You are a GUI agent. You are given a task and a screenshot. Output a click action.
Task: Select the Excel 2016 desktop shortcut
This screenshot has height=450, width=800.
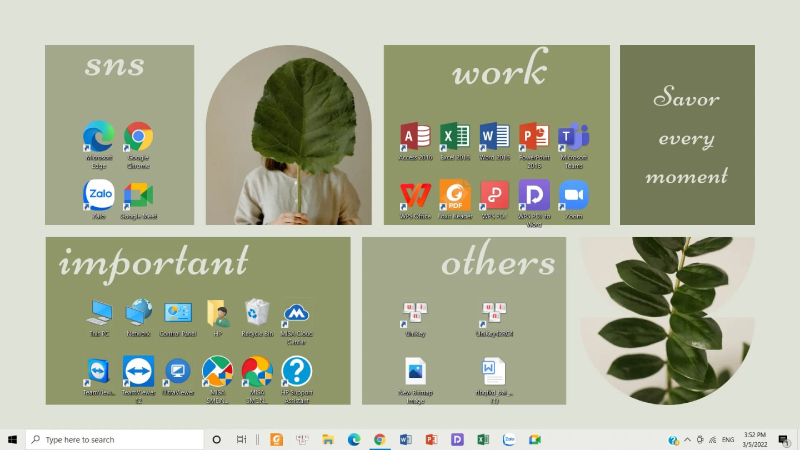tap(455, 141)
